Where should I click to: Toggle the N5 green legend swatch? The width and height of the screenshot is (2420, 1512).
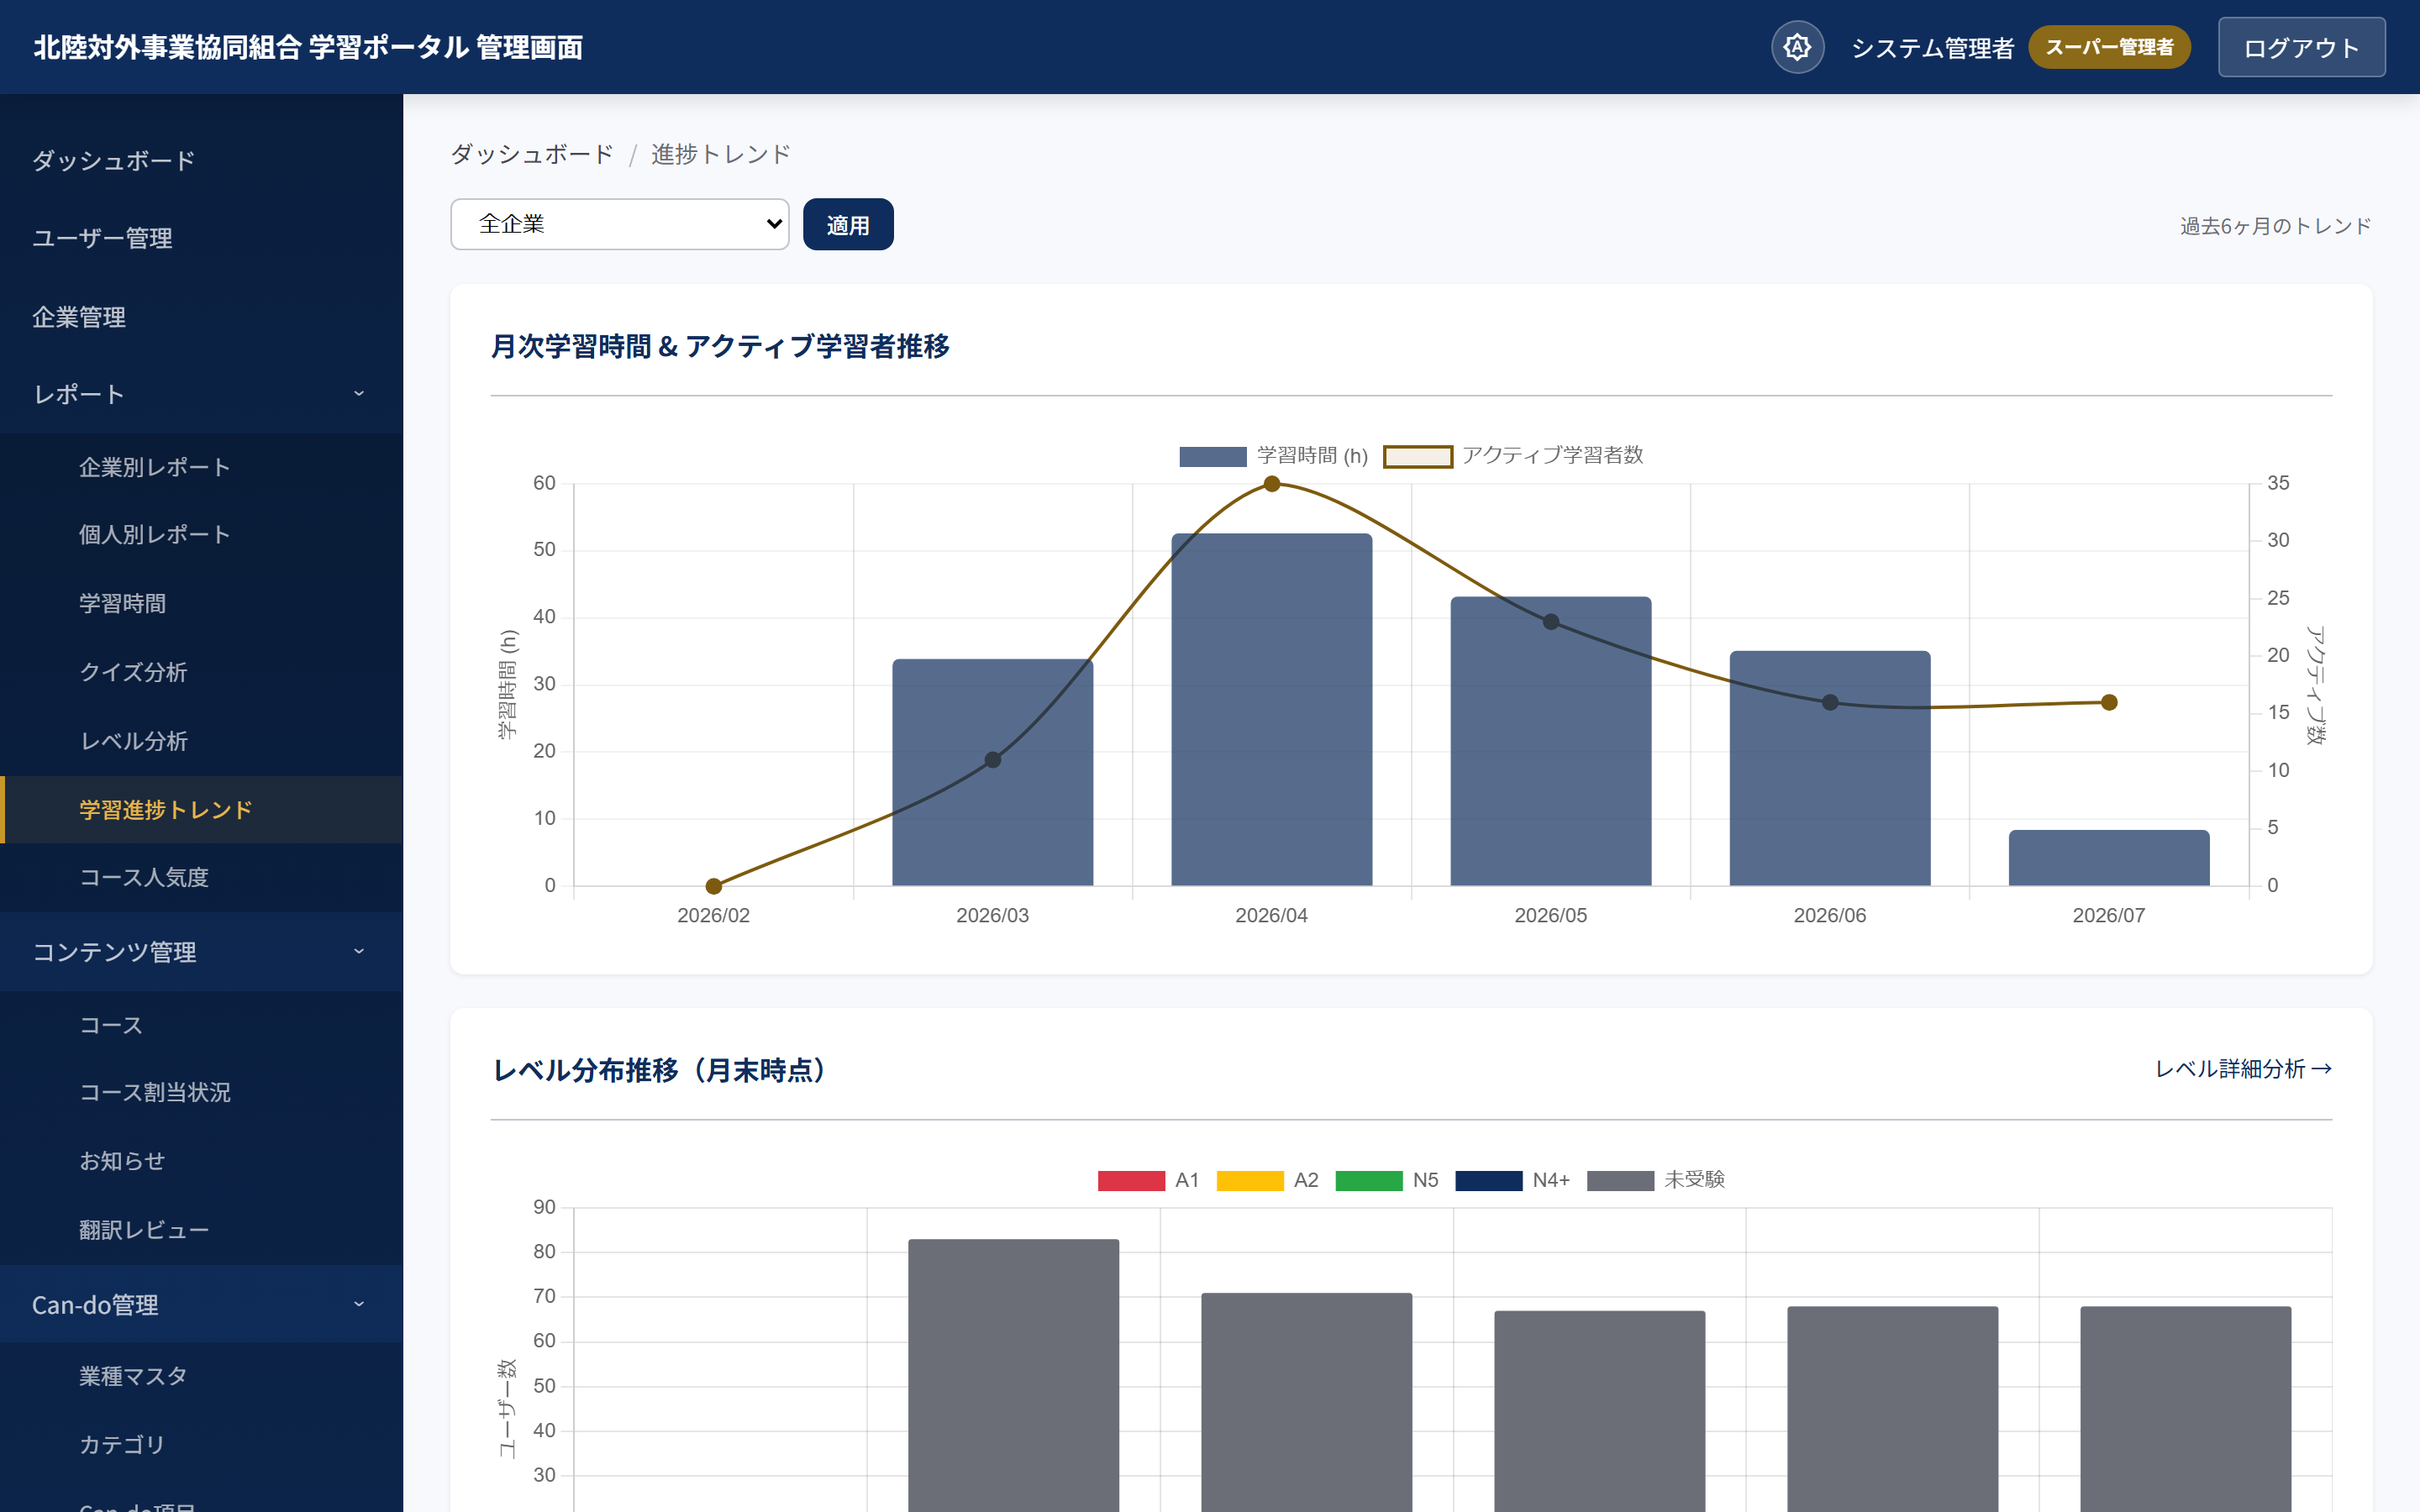pyautogui.click(x=1369, y=1180)
